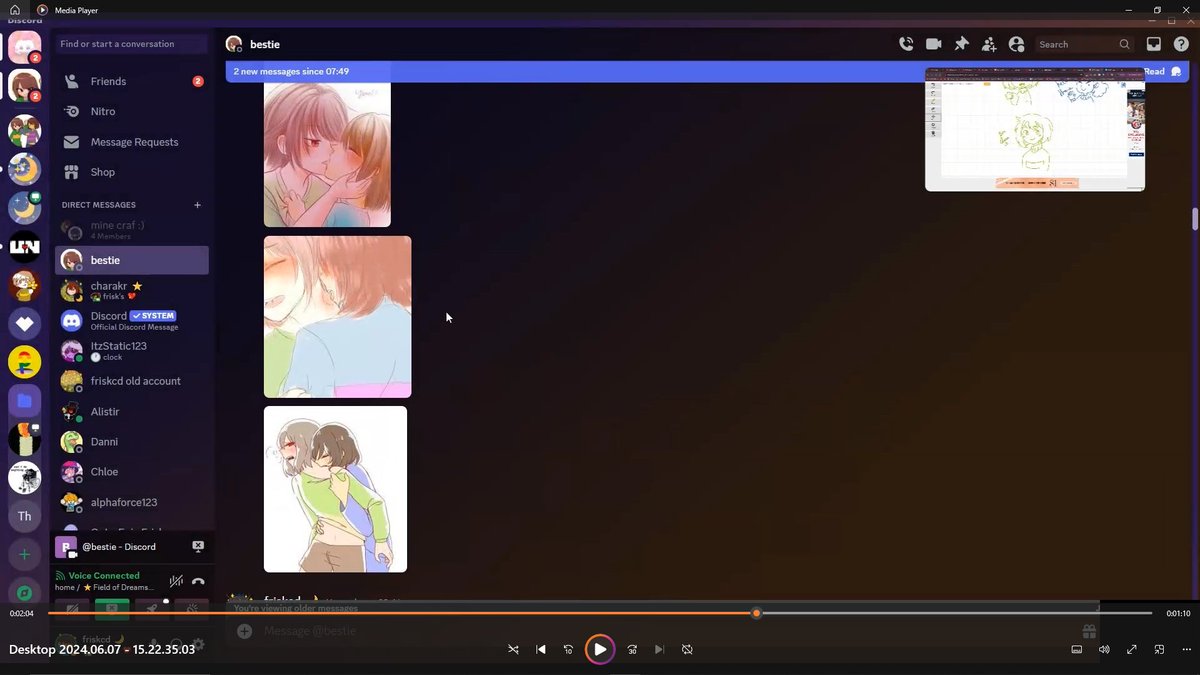Image resolution: width=1200 pixels, height=675 pixels.
Task: Toggle shuffle in Media Player
Action: point(513,649)
